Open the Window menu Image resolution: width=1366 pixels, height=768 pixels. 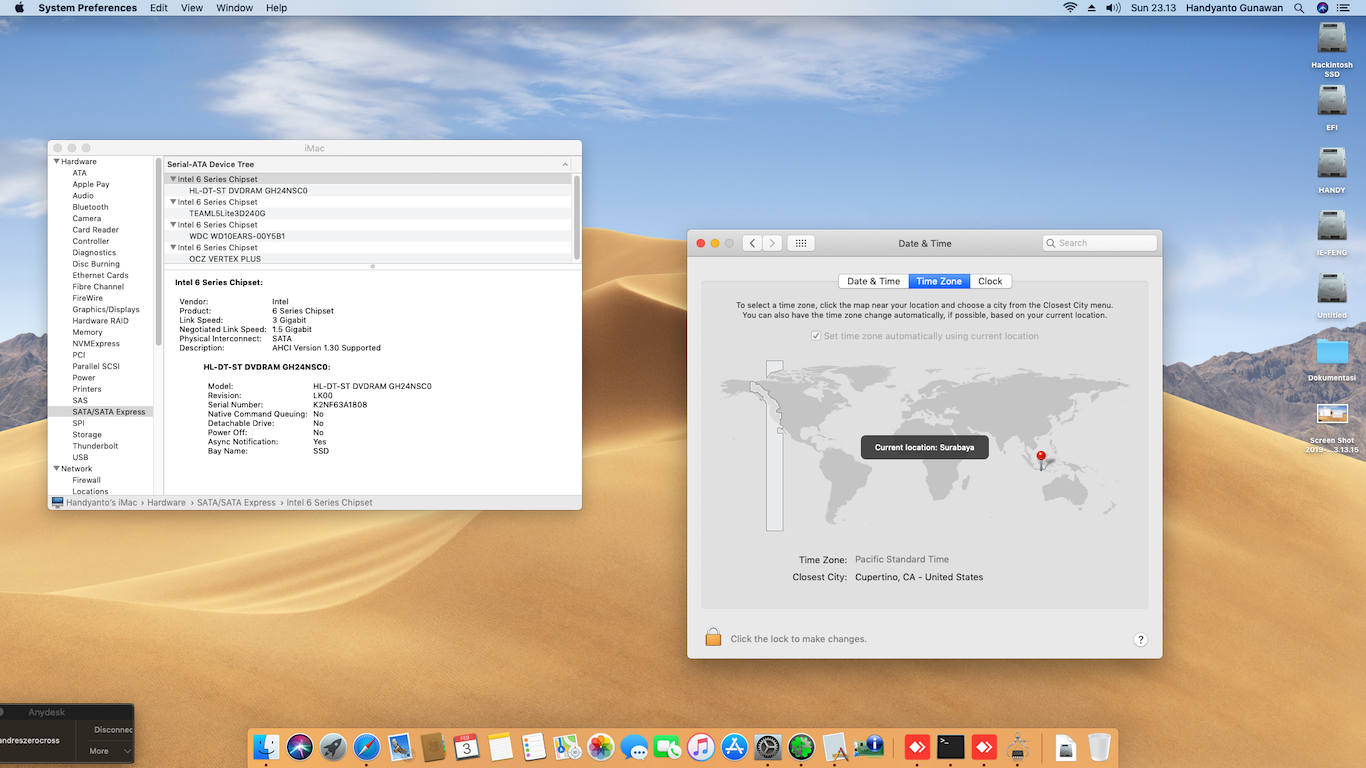(234, 8)
